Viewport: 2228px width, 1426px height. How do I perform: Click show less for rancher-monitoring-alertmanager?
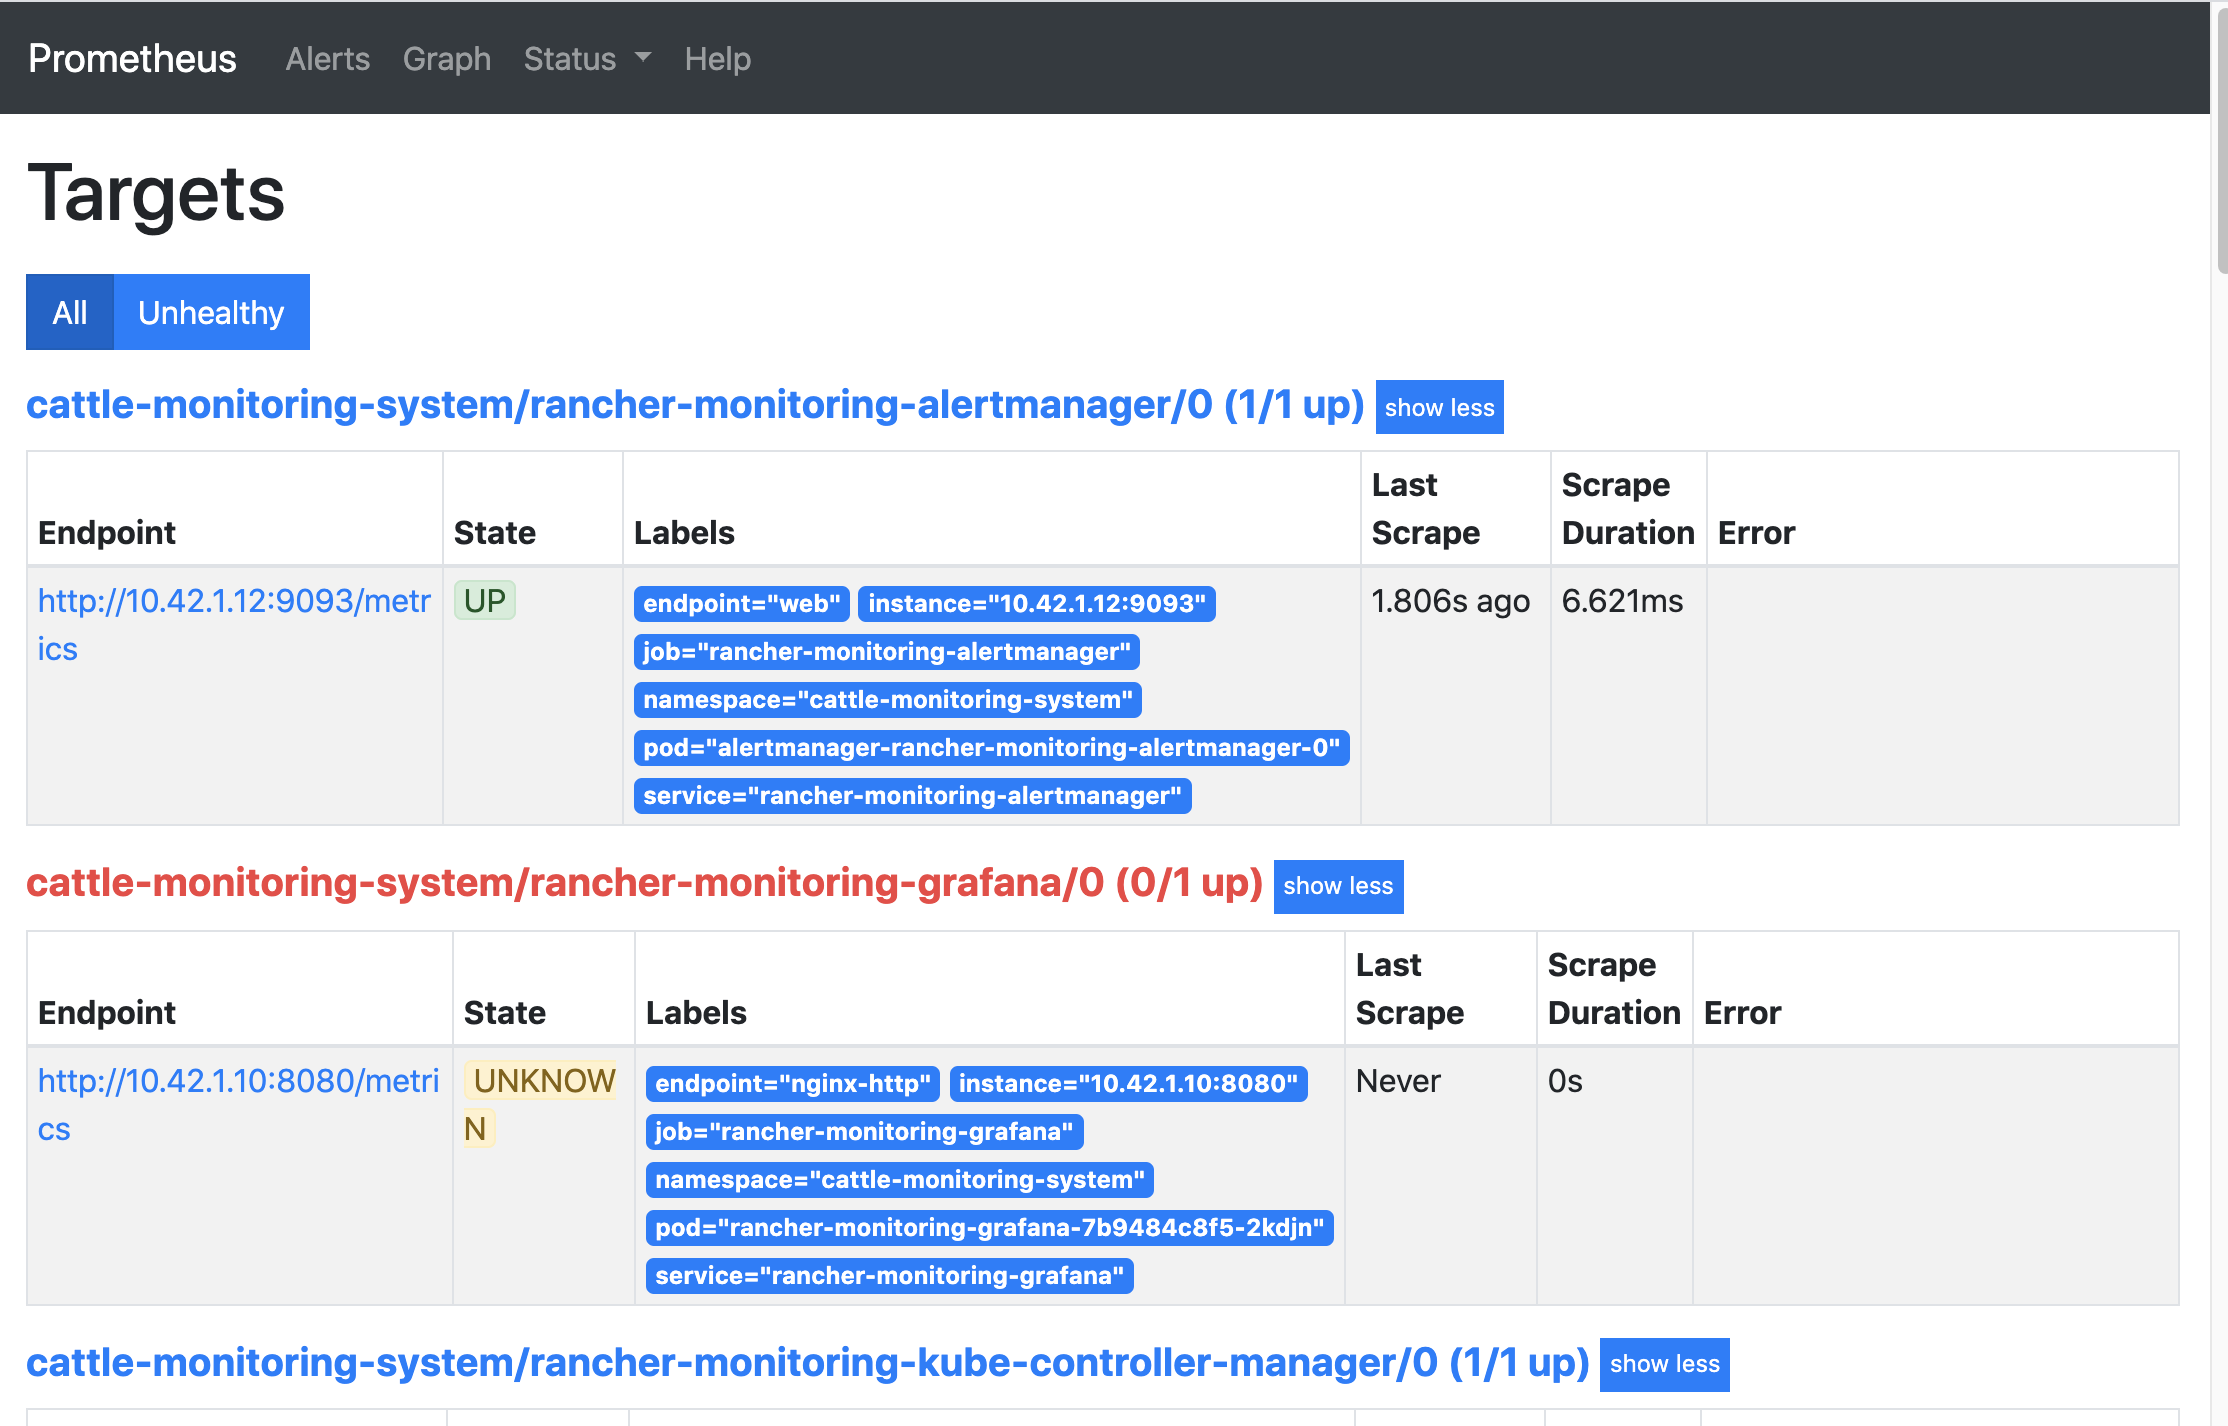pyautogui.click(x=1439, y=408)
